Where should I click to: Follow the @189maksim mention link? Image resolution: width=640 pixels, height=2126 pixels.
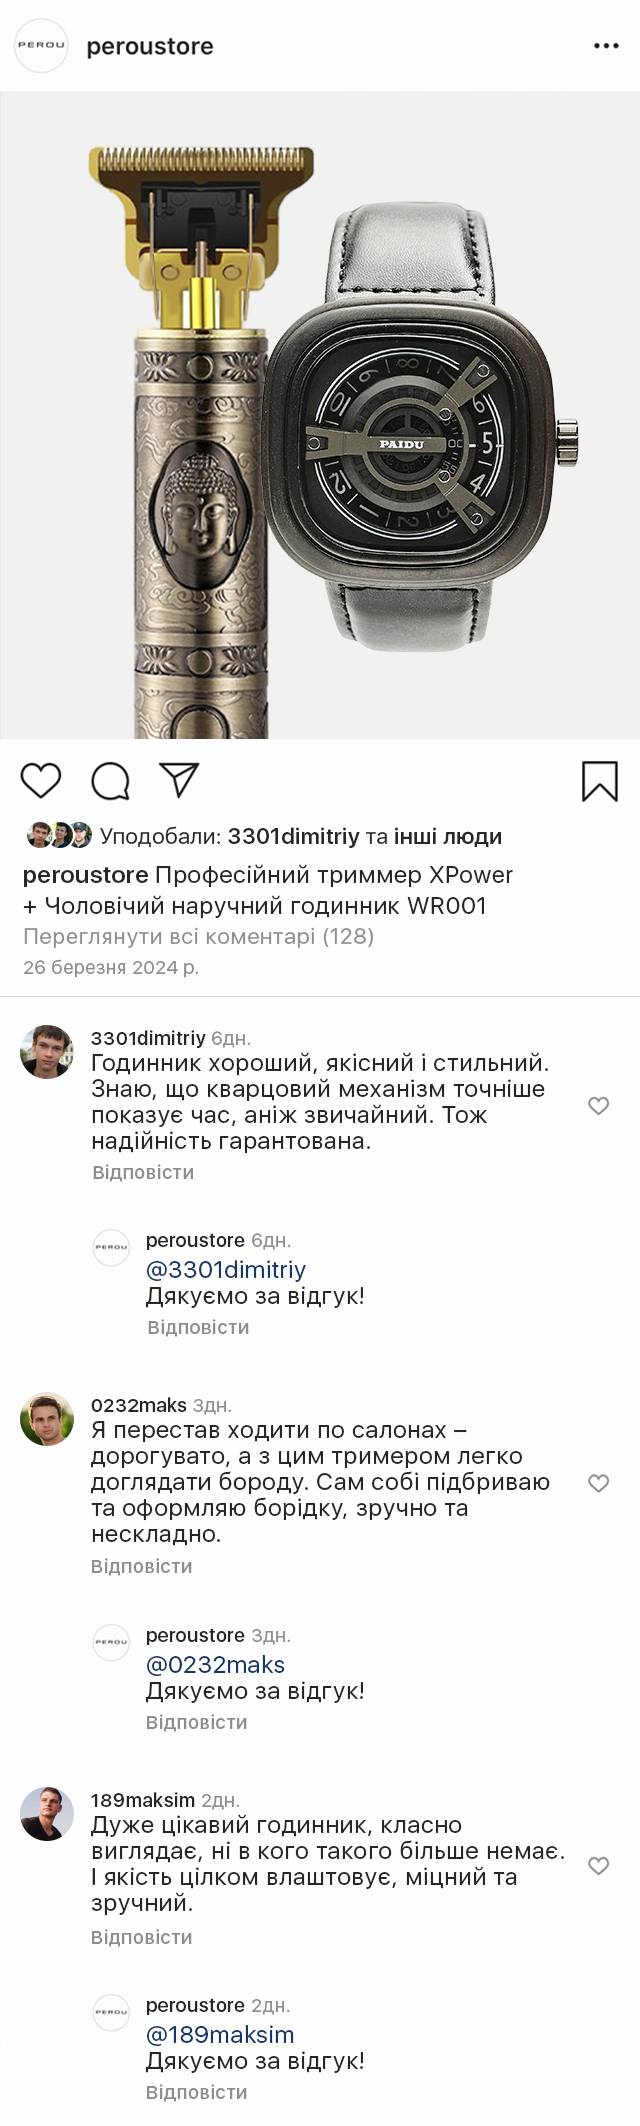point(220,2034)
